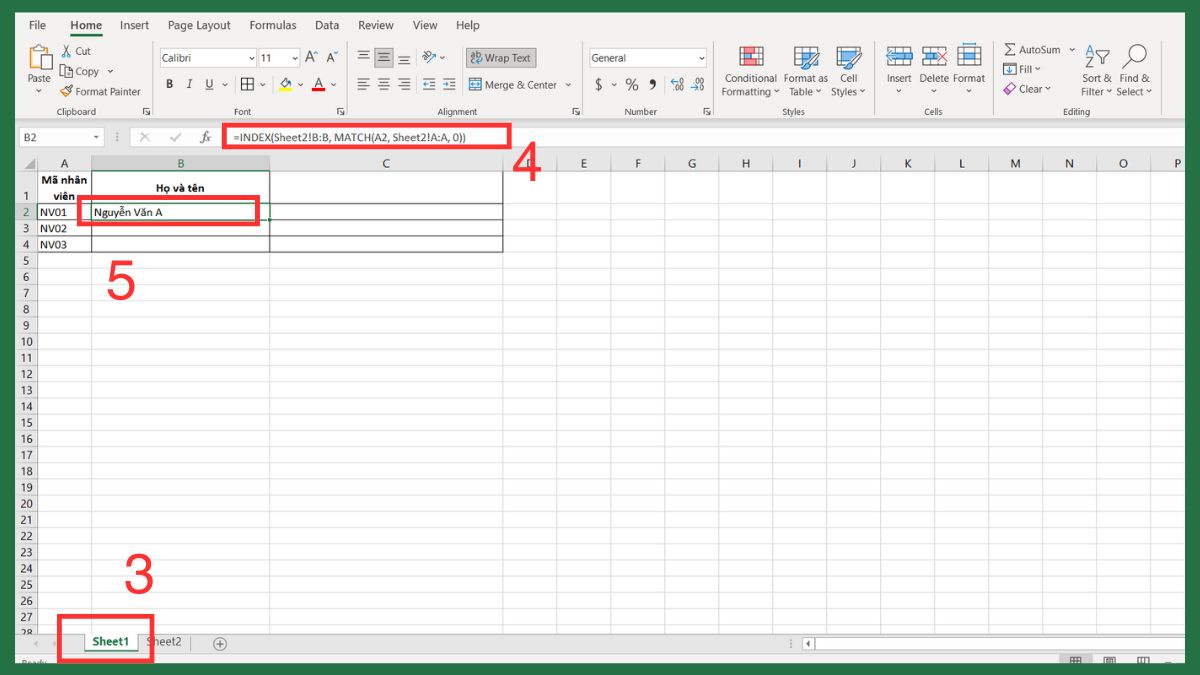Activate the Format Painter brush
Screen dimensions: 1200x675
coord(100,91)
